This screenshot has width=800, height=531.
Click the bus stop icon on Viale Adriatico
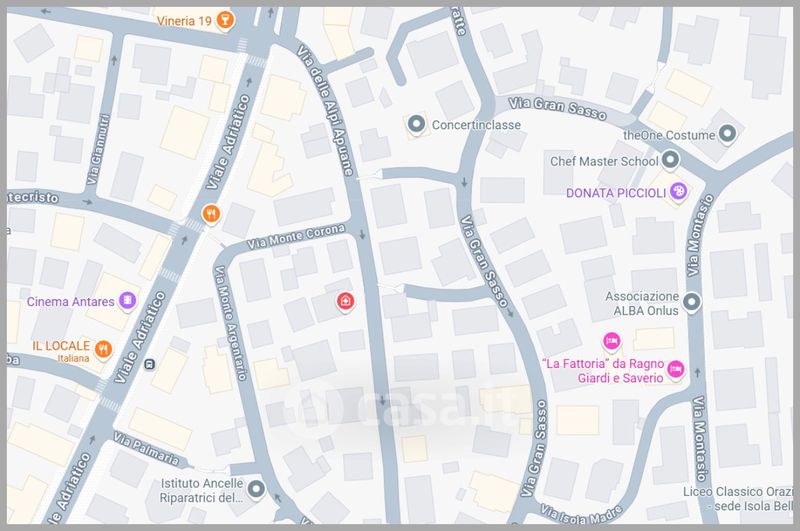150,364
